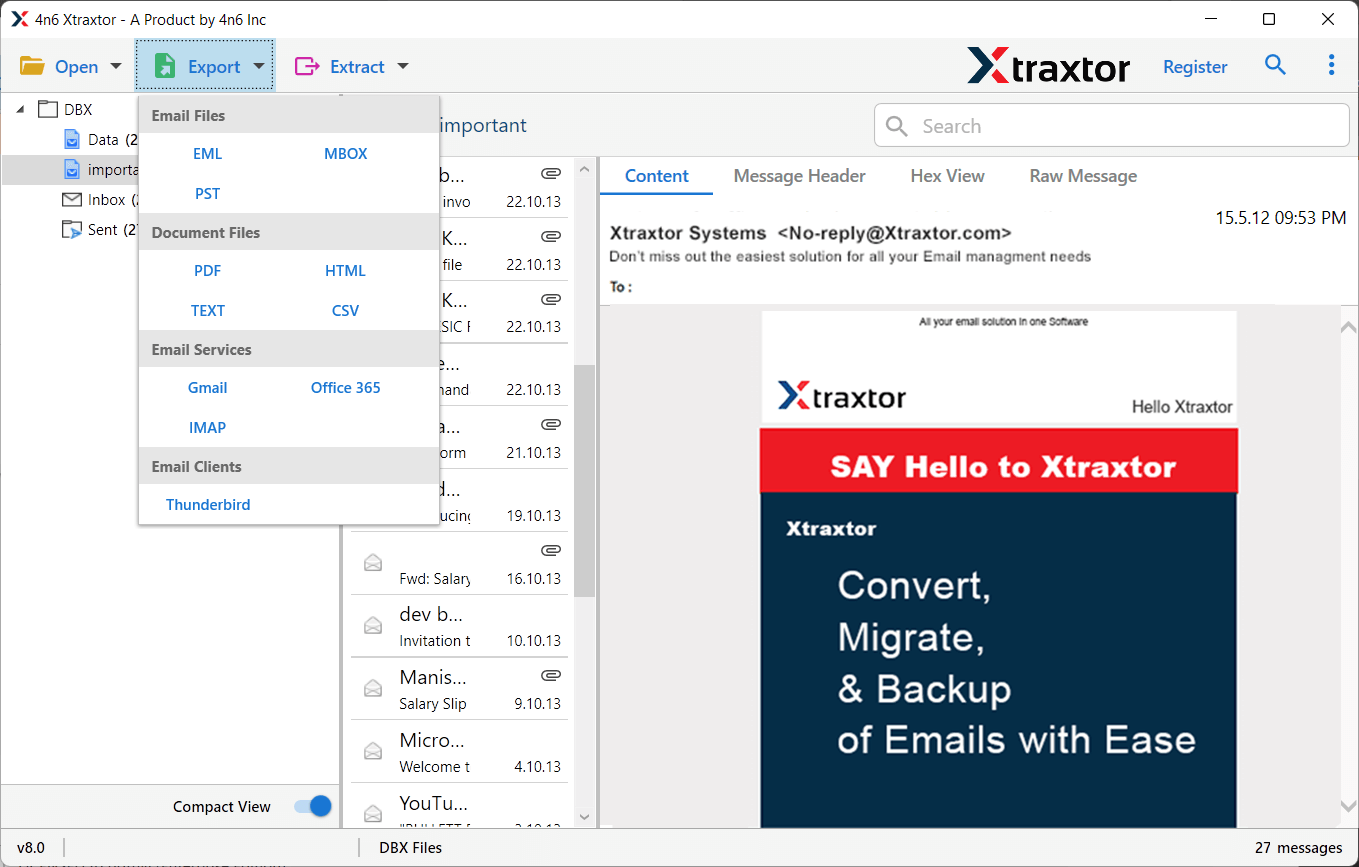Click the sender address No-reply@Xtraxtor.com
The image size is (1359, 867).
(895, 233)
